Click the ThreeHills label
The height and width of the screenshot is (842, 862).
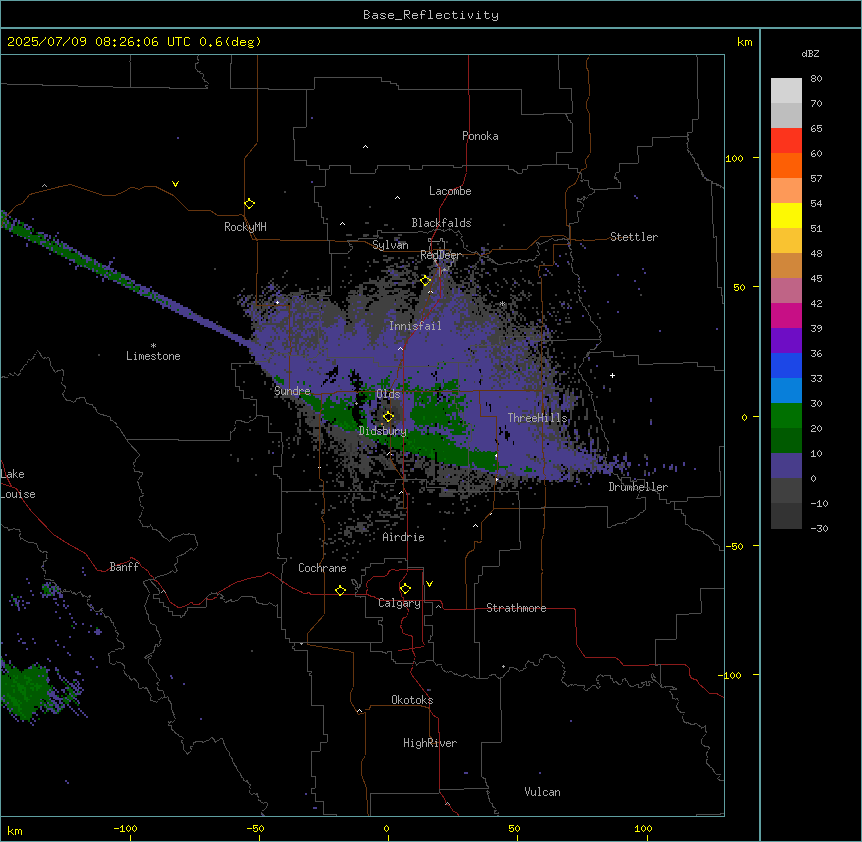point(537,418)
